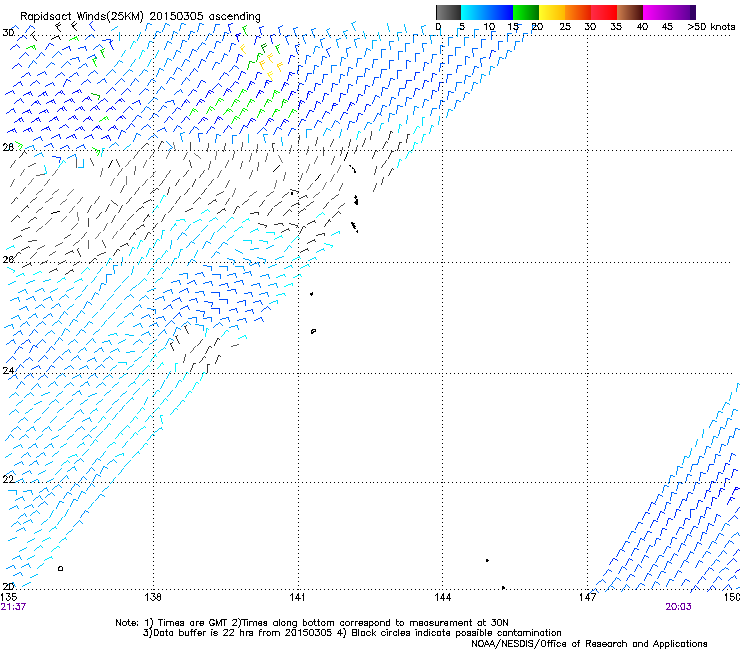
Task: Click the longitude label 147
Action: [588, 597]
